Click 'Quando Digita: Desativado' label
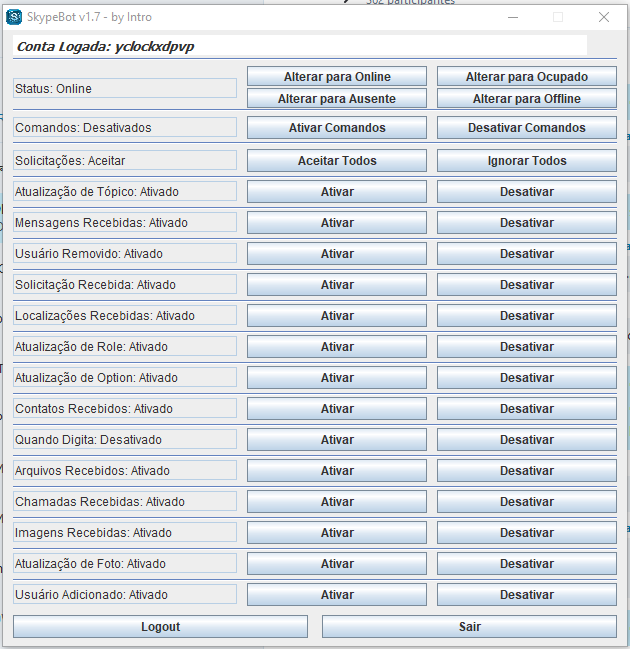 [125, 439]
